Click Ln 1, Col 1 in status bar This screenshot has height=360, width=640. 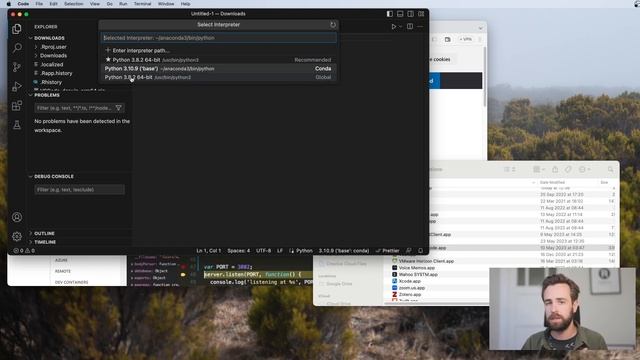[x=209, y=251]
